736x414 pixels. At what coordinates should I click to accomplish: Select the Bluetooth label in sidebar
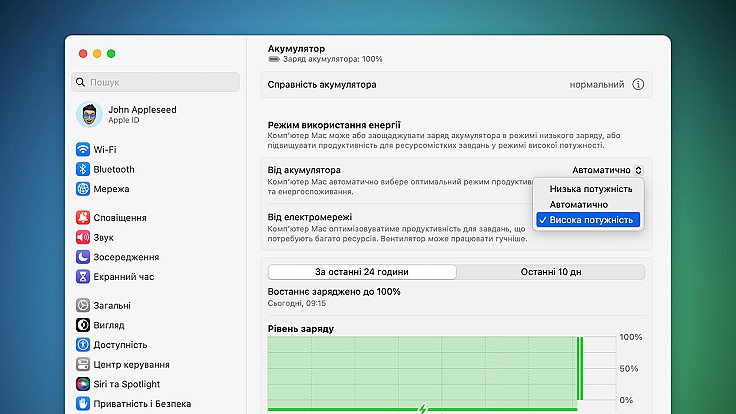[114, 169]
